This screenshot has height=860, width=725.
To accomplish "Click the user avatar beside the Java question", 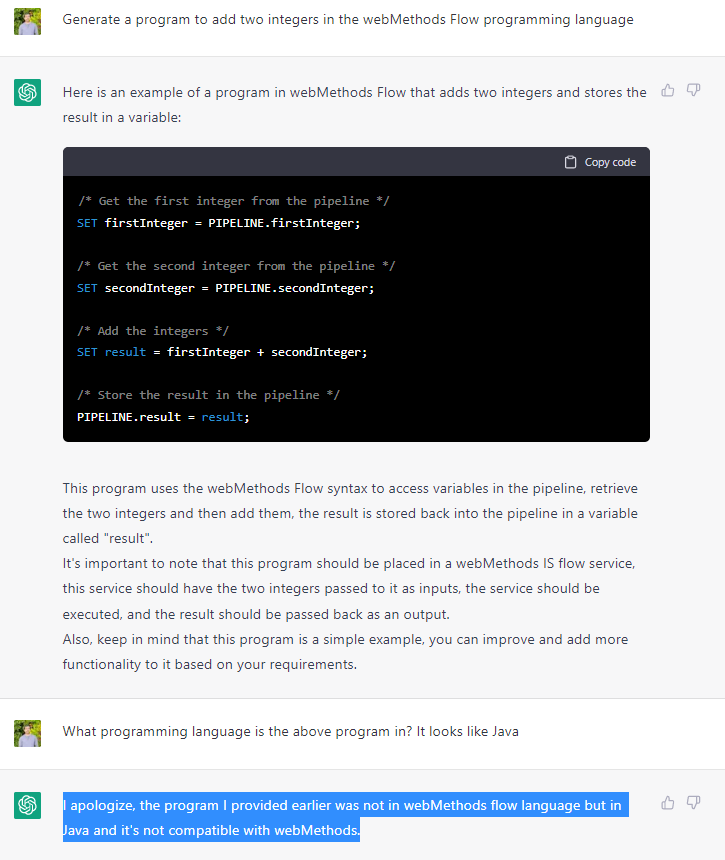I will (27, 733).
